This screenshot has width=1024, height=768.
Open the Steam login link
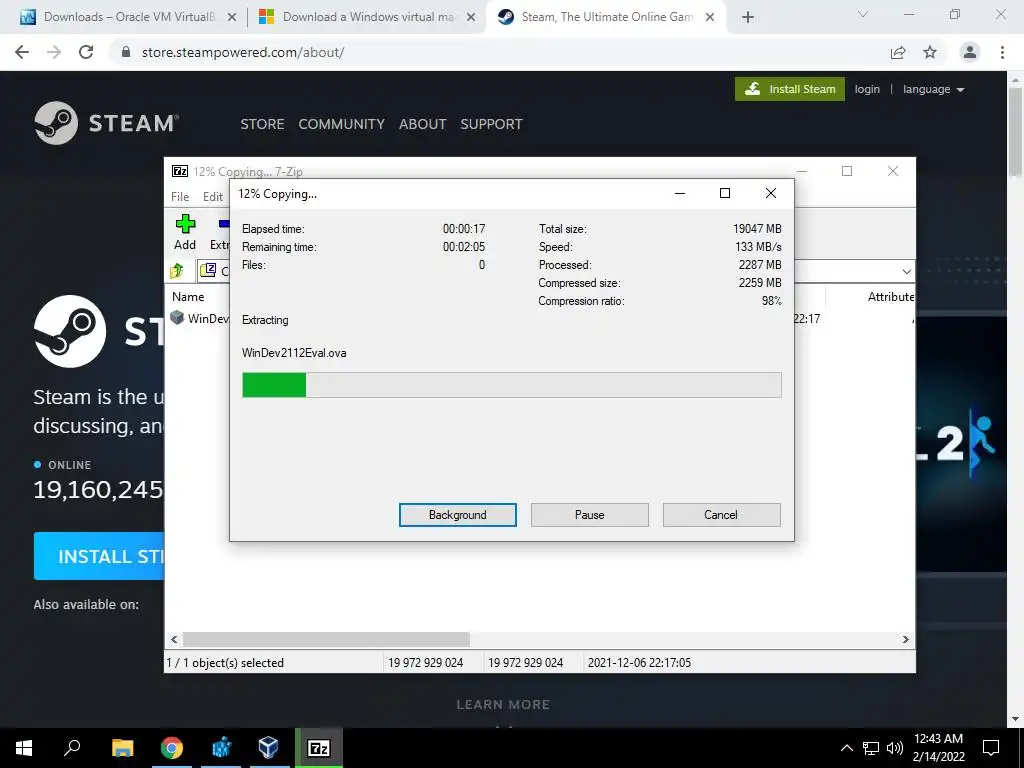pos(867,89)
